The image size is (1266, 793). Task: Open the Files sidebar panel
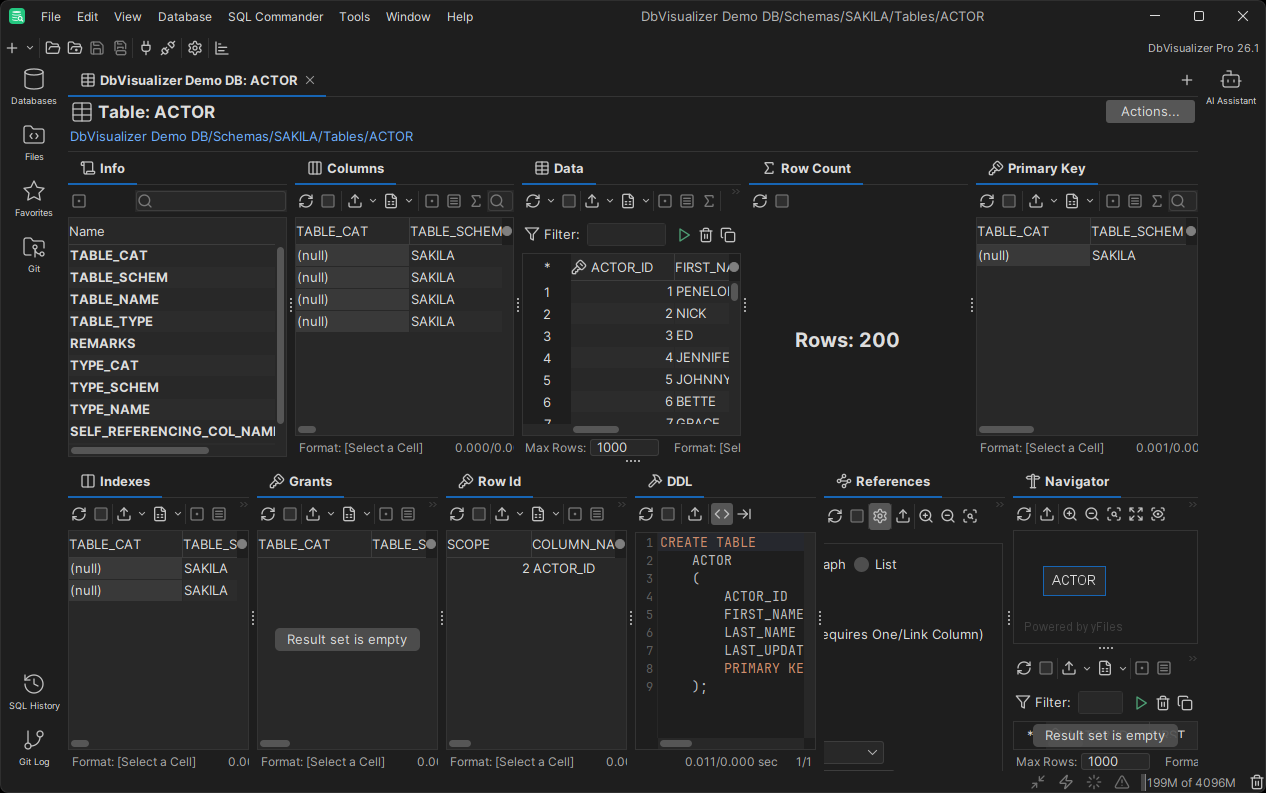pos(34,143)
